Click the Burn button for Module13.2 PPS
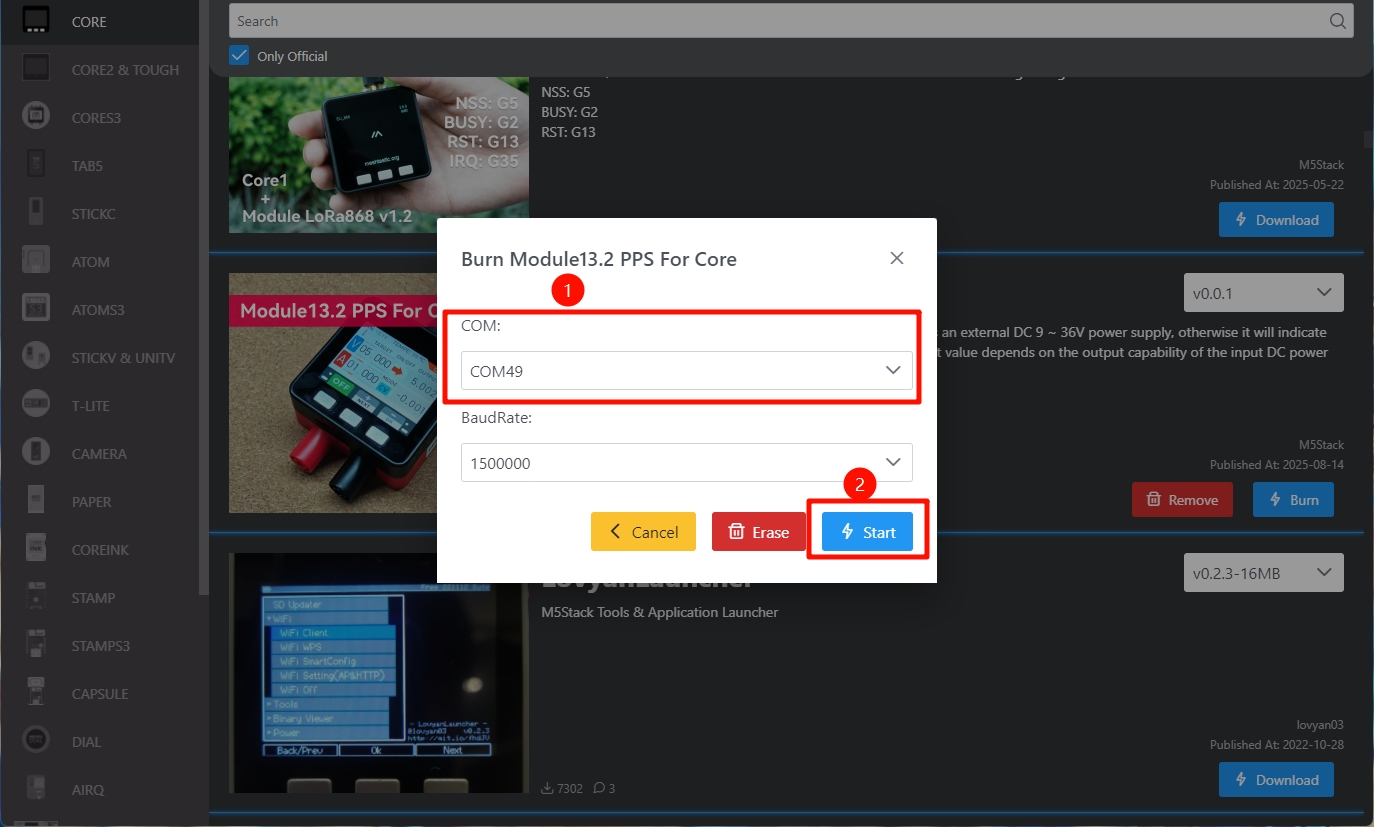The image size is (1374, 827). 1293,500
